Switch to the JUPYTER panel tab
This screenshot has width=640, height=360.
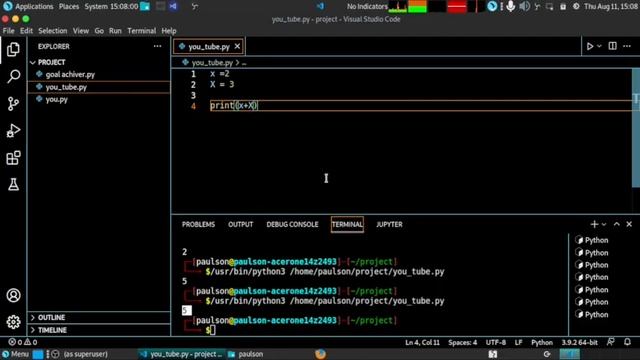pos(389,224)
